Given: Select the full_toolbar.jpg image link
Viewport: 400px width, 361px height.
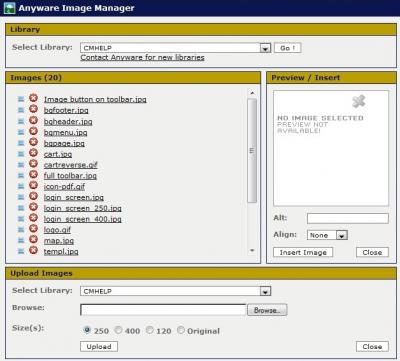Looking at the screenshot, I should [70, 176].
